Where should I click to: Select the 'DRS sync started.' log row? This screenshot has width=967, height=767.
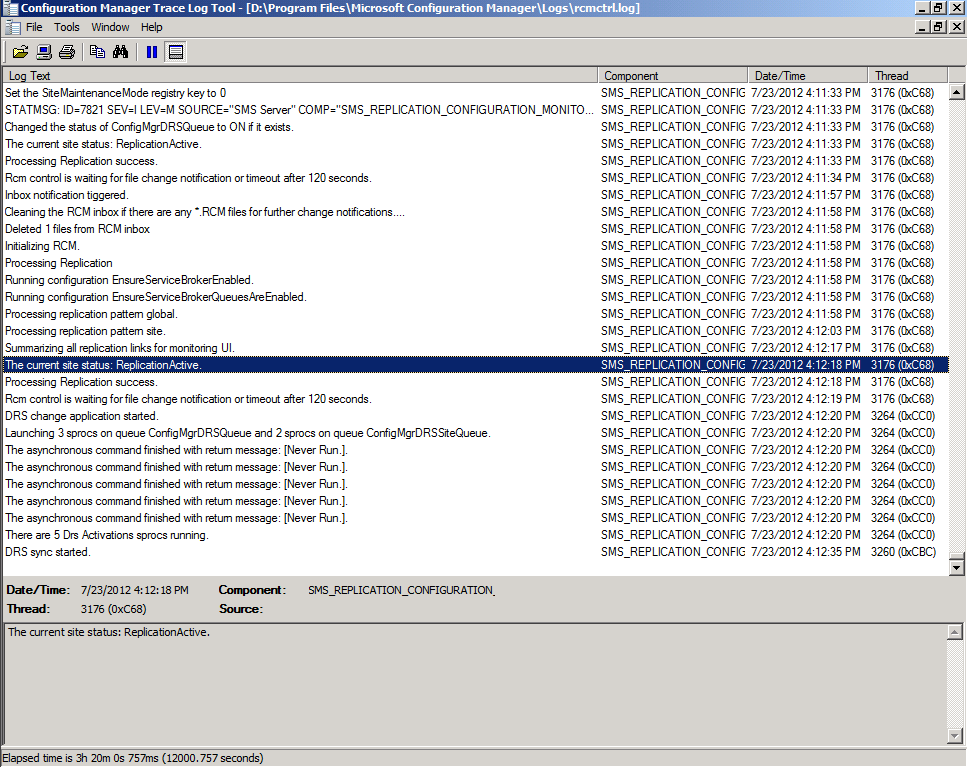pos(476,552)
